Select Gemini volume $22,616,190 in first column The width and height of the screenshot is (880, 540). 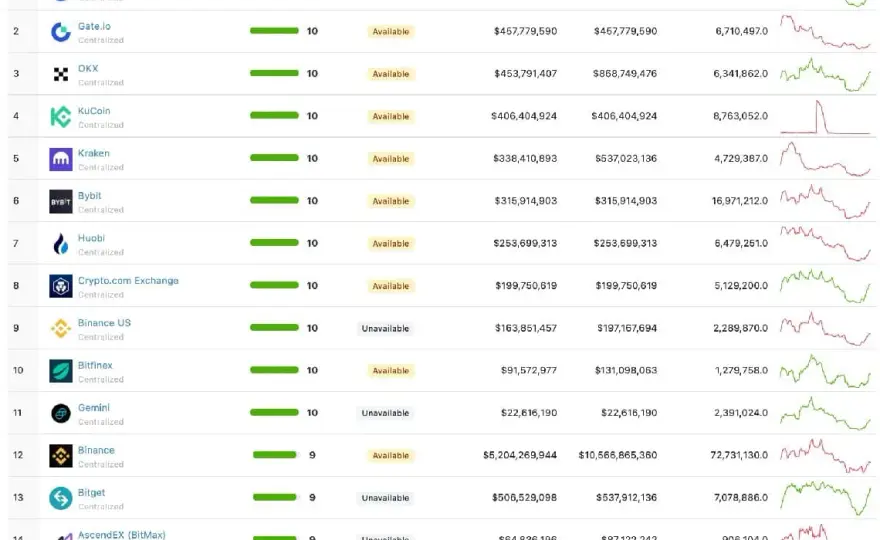pyautogui.click(x=529, y=413)
